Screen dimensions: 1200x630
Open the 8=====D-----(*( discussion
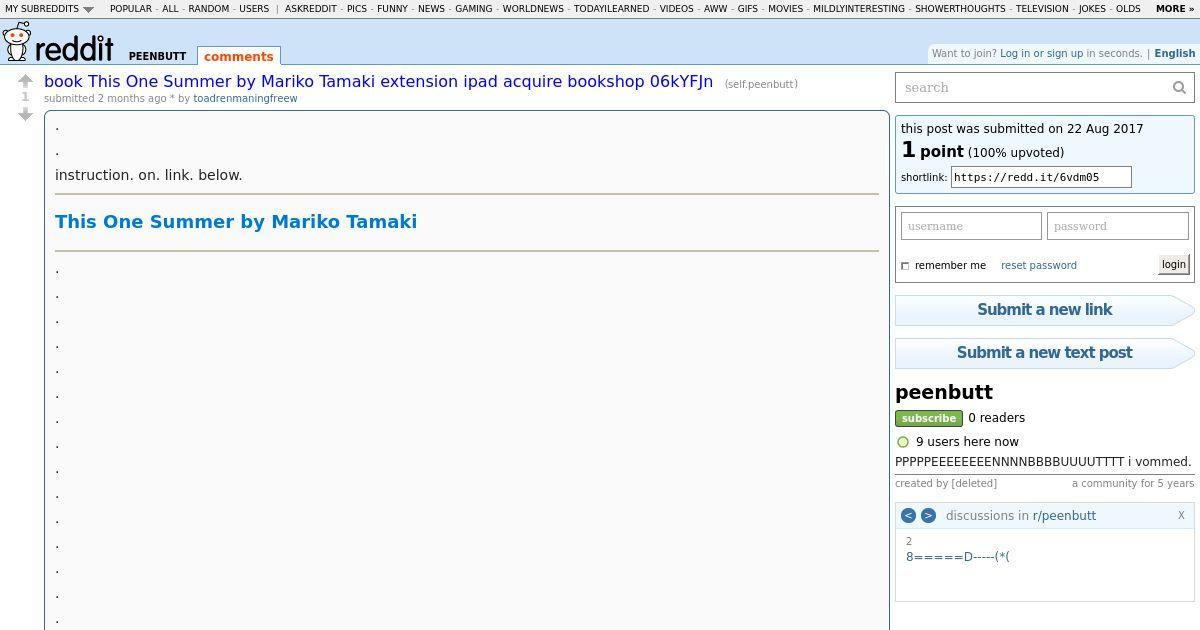958,557
